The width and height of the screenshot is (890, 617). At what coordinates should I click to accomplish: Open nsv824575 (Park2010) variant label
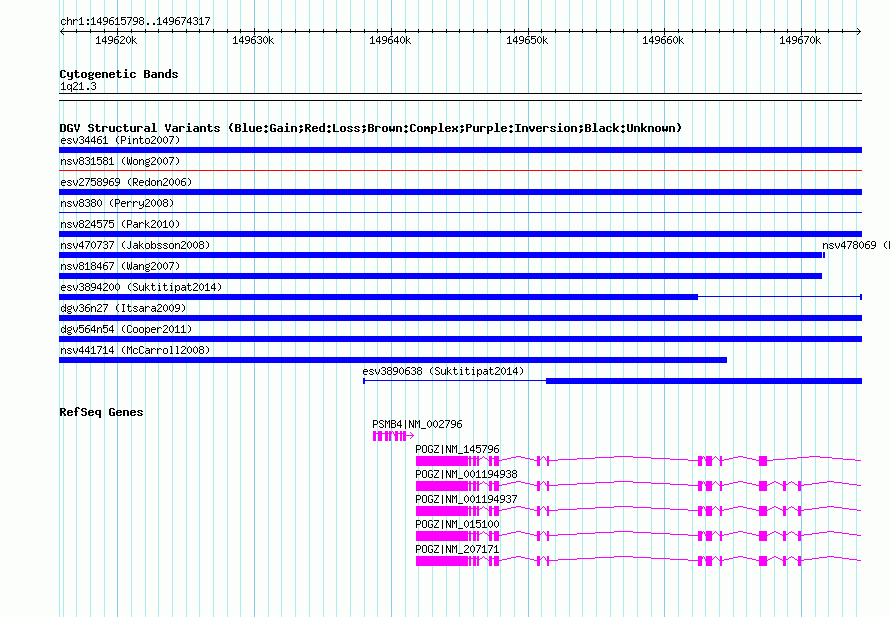[120, 224]
